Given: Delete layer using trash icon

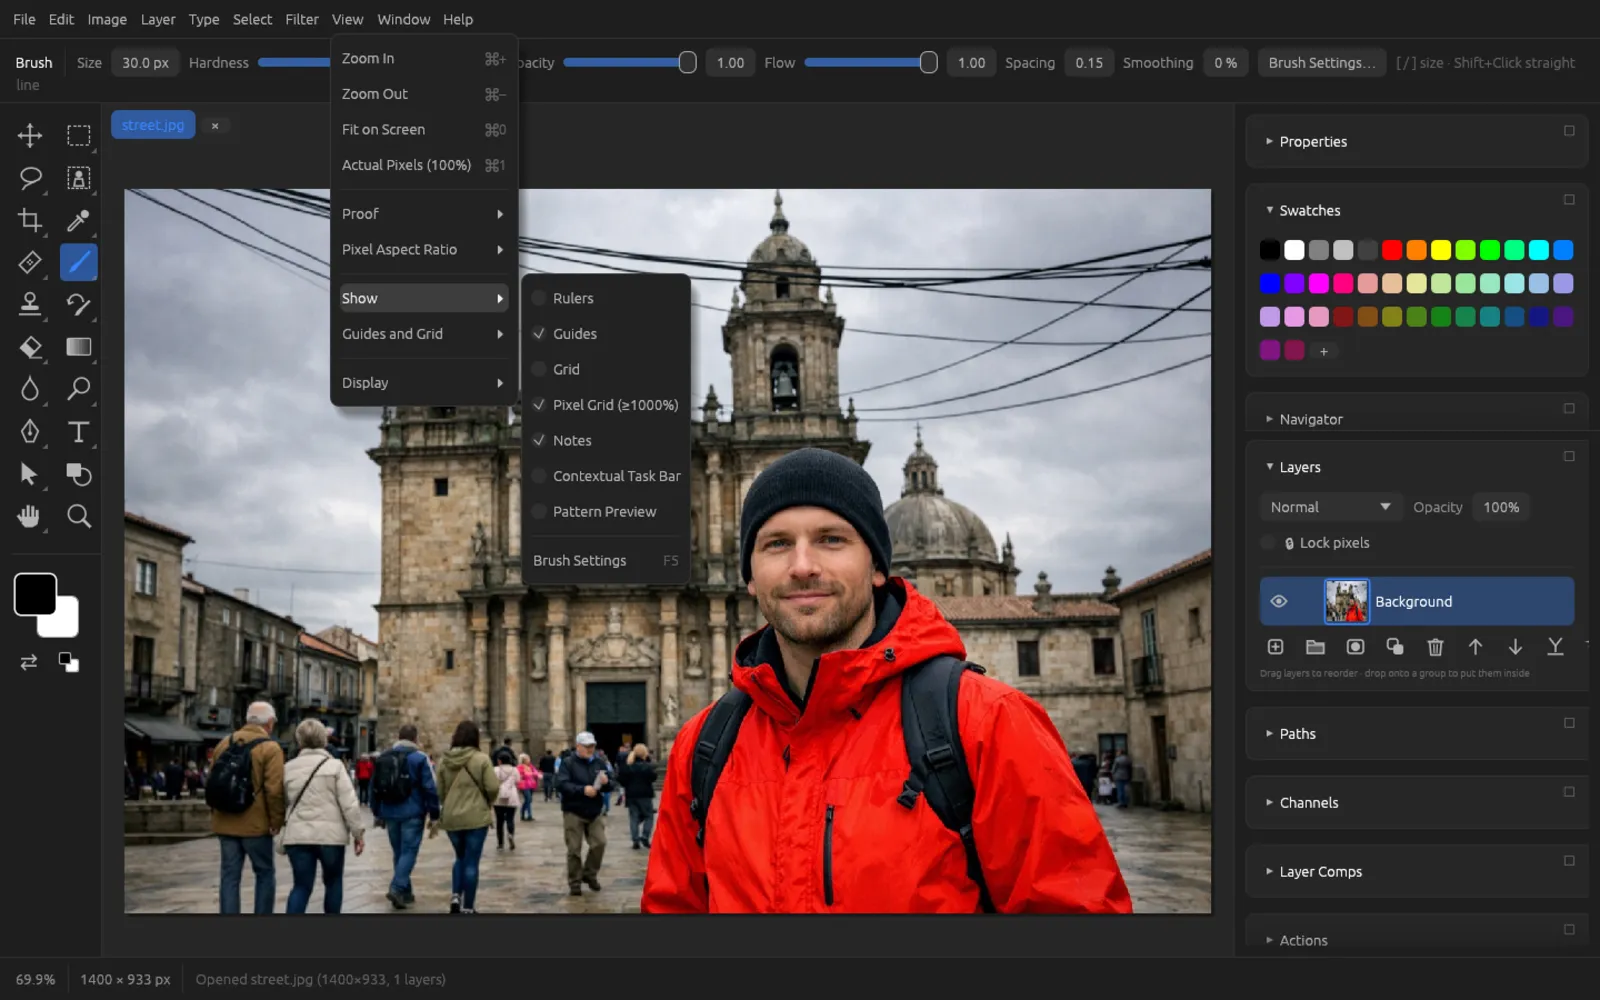Looking at the screenshot, I should (x=1435, y=647).
